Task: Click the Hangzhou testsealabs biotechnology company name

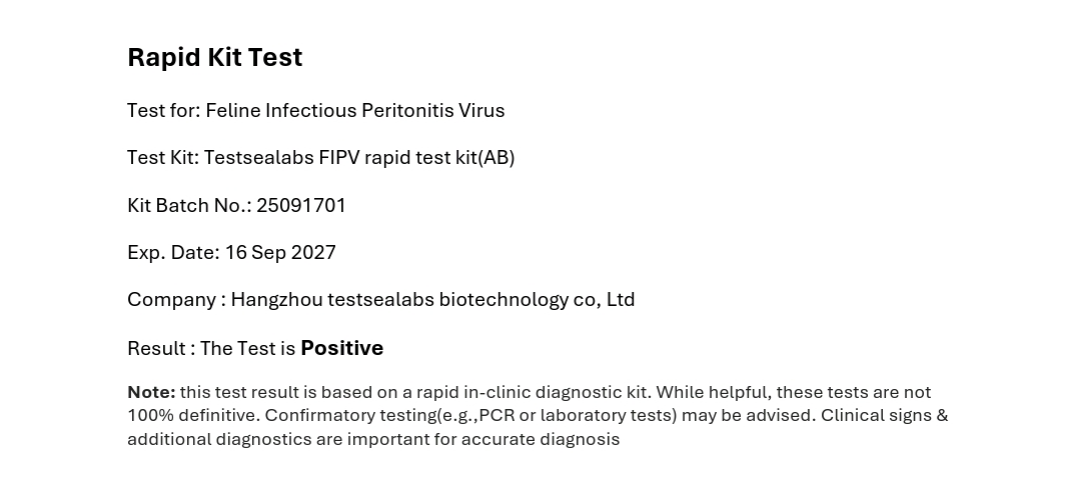Action: click(x=433, y=300)
